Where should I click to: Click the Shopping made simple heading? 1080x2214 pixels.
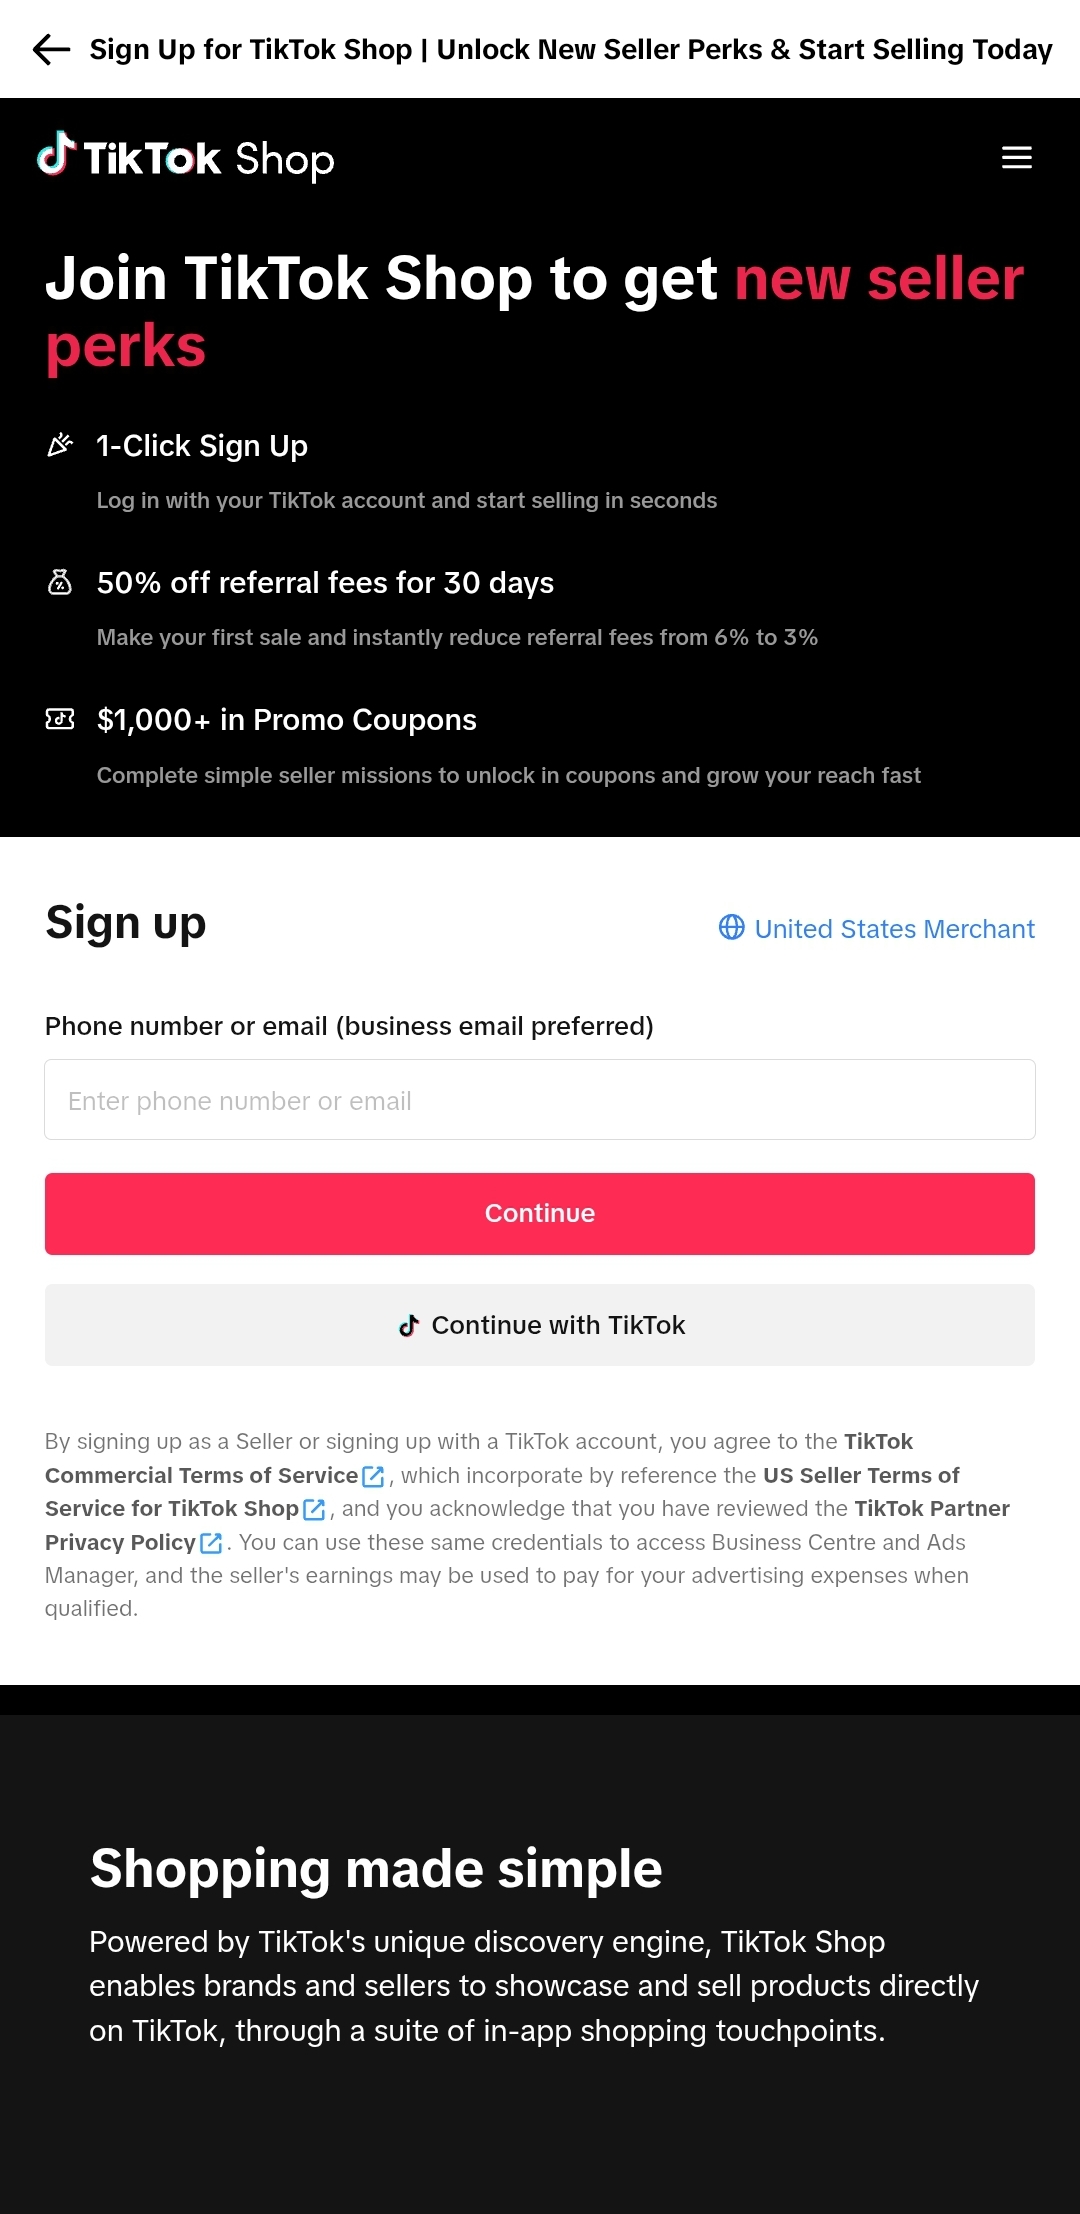(x=376, y=1868)
